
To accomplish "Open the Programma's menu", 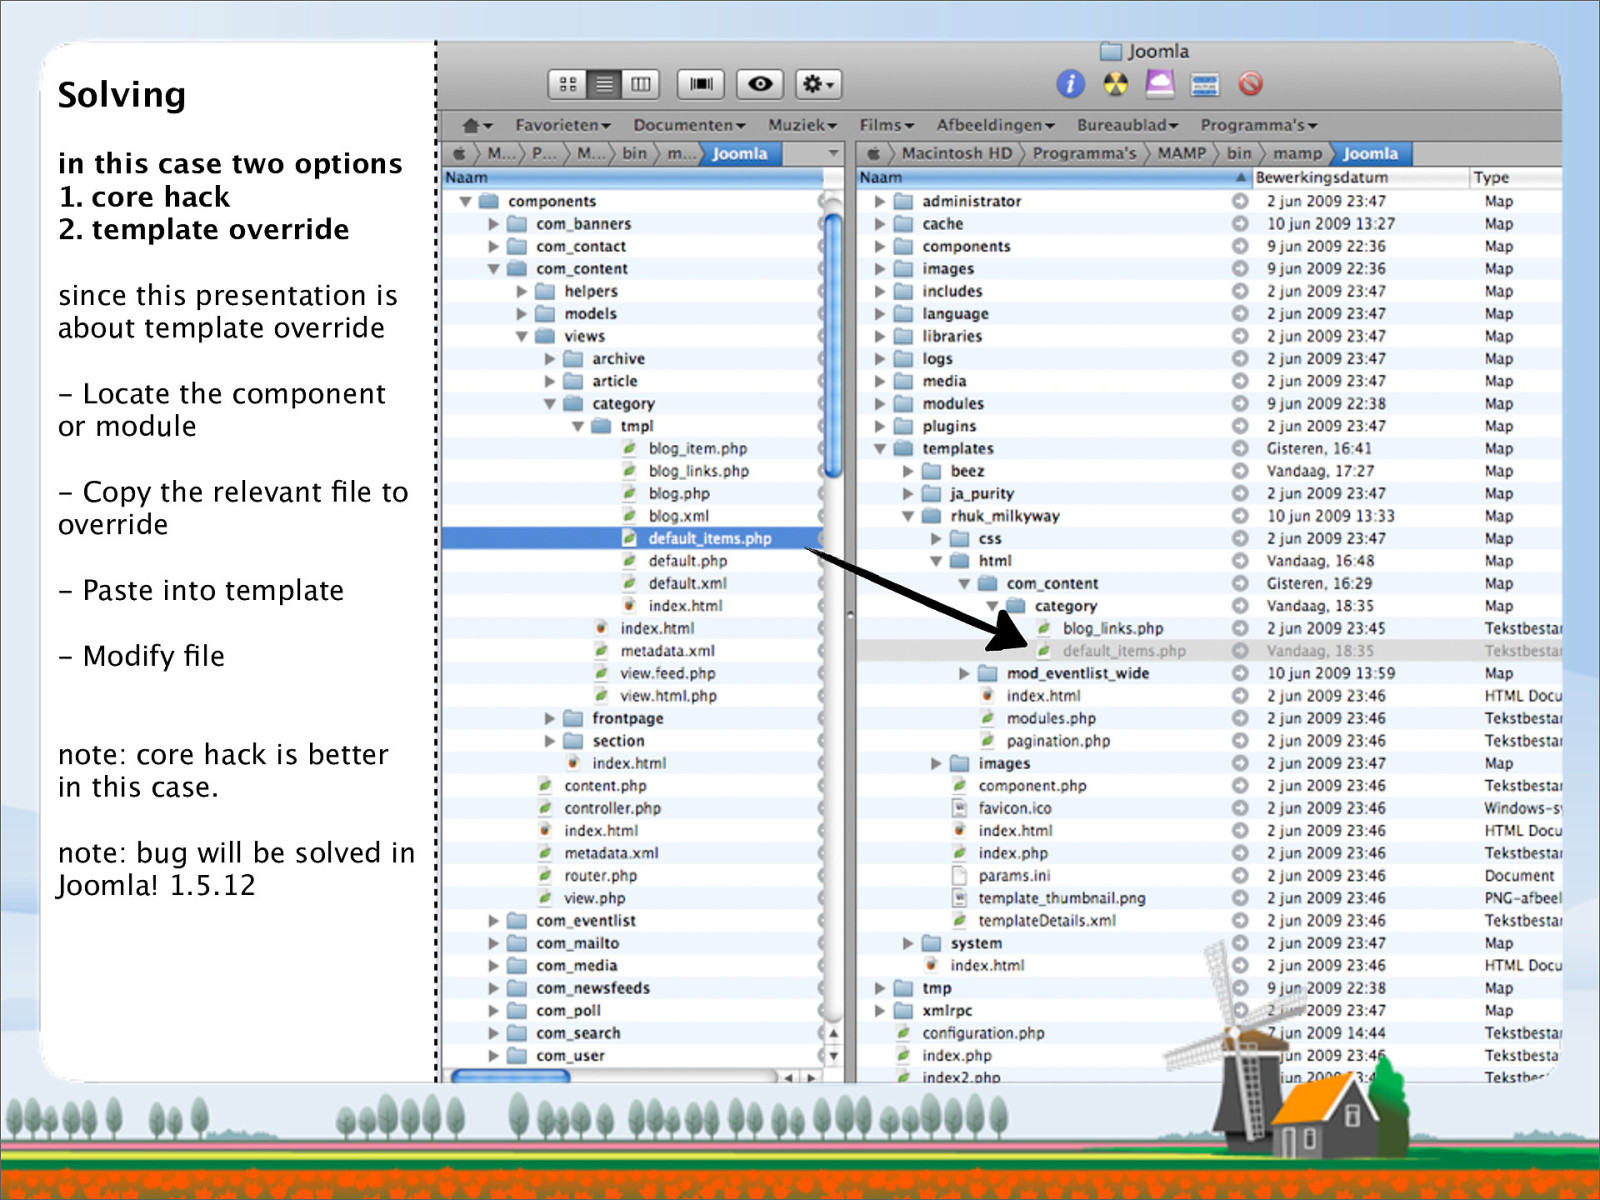I will click(x=1259, y=125).
